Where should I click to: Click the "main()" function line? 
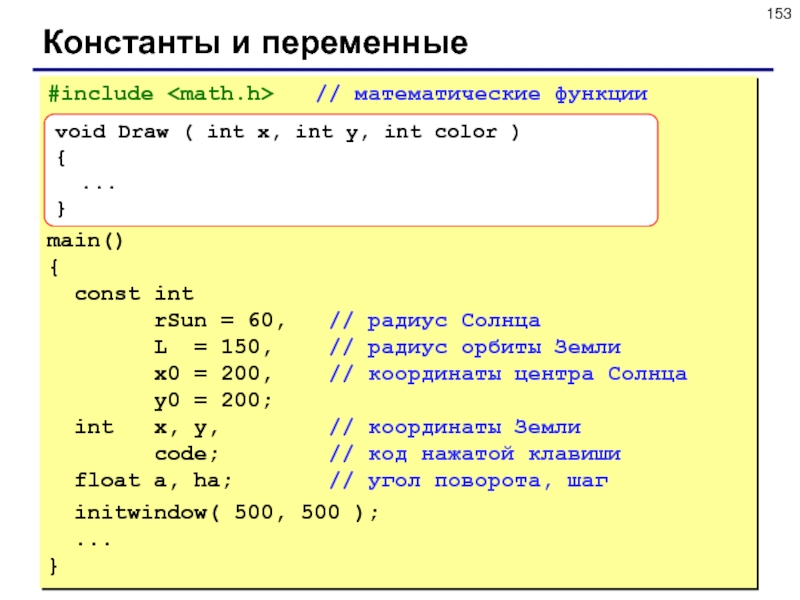(85, 241)
